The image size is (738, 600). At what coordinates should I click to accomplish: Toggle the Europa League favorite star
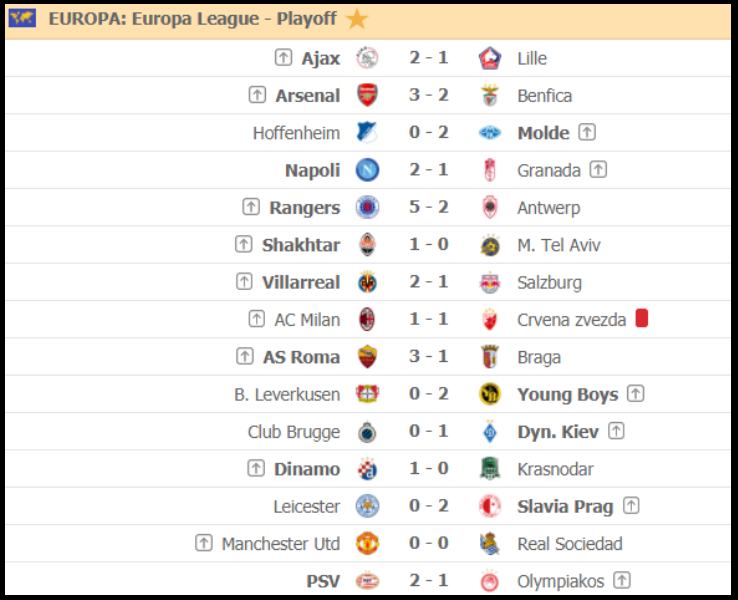pyautogui.click(x=357, y=19)
